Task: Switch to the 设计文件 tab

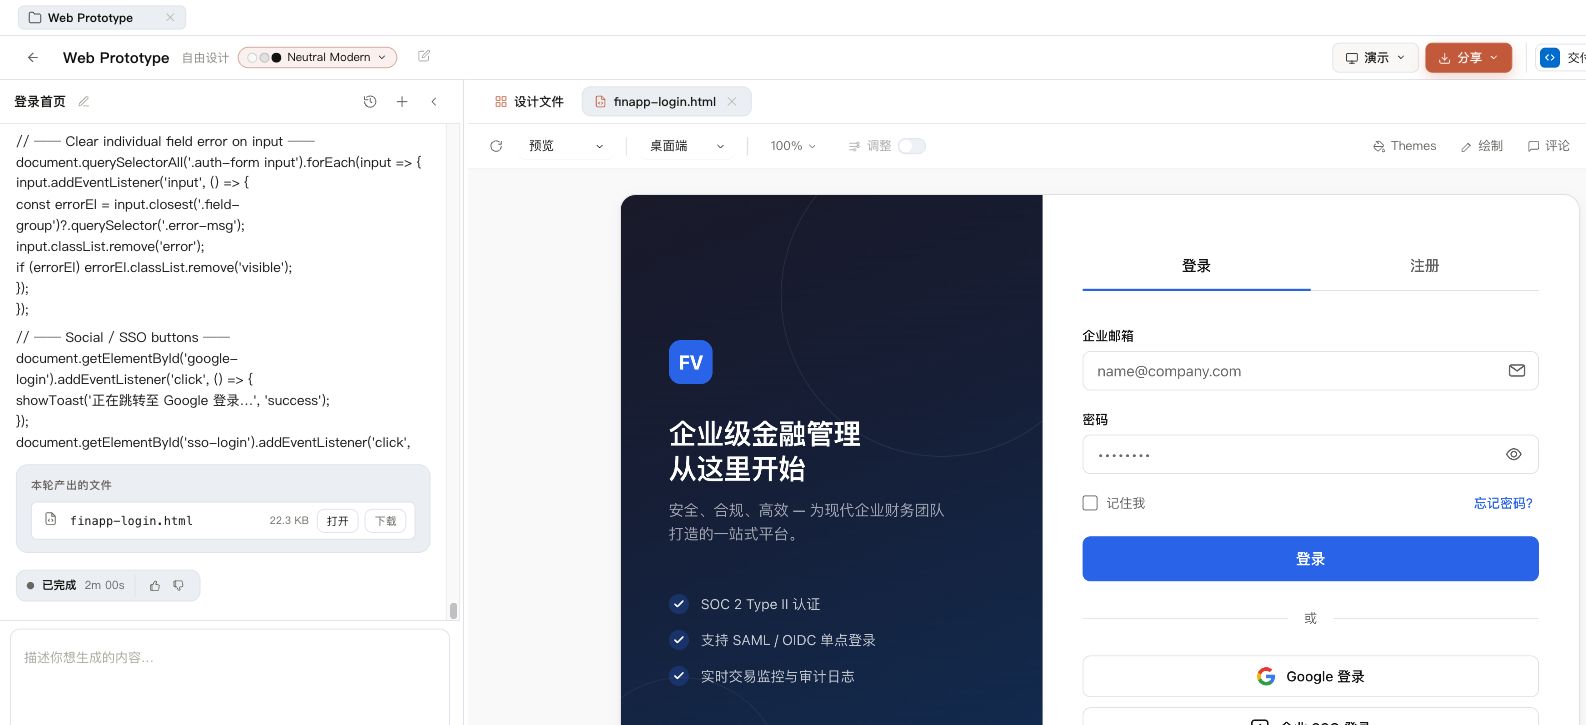Action: 529,102
